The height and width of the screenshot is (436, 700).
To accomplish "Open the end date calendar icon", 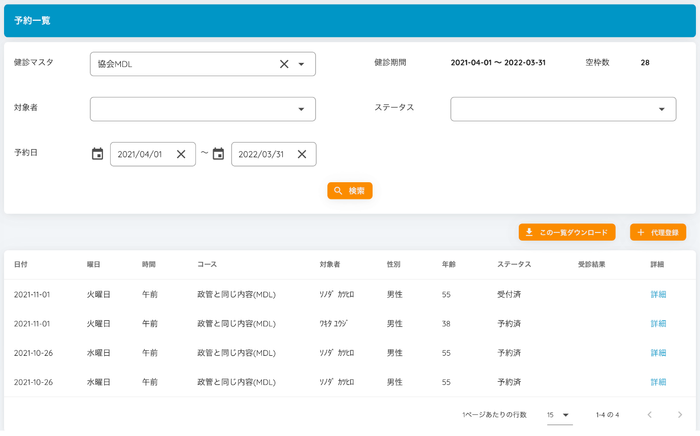I will pyautogui.click(x=218, y=154).
